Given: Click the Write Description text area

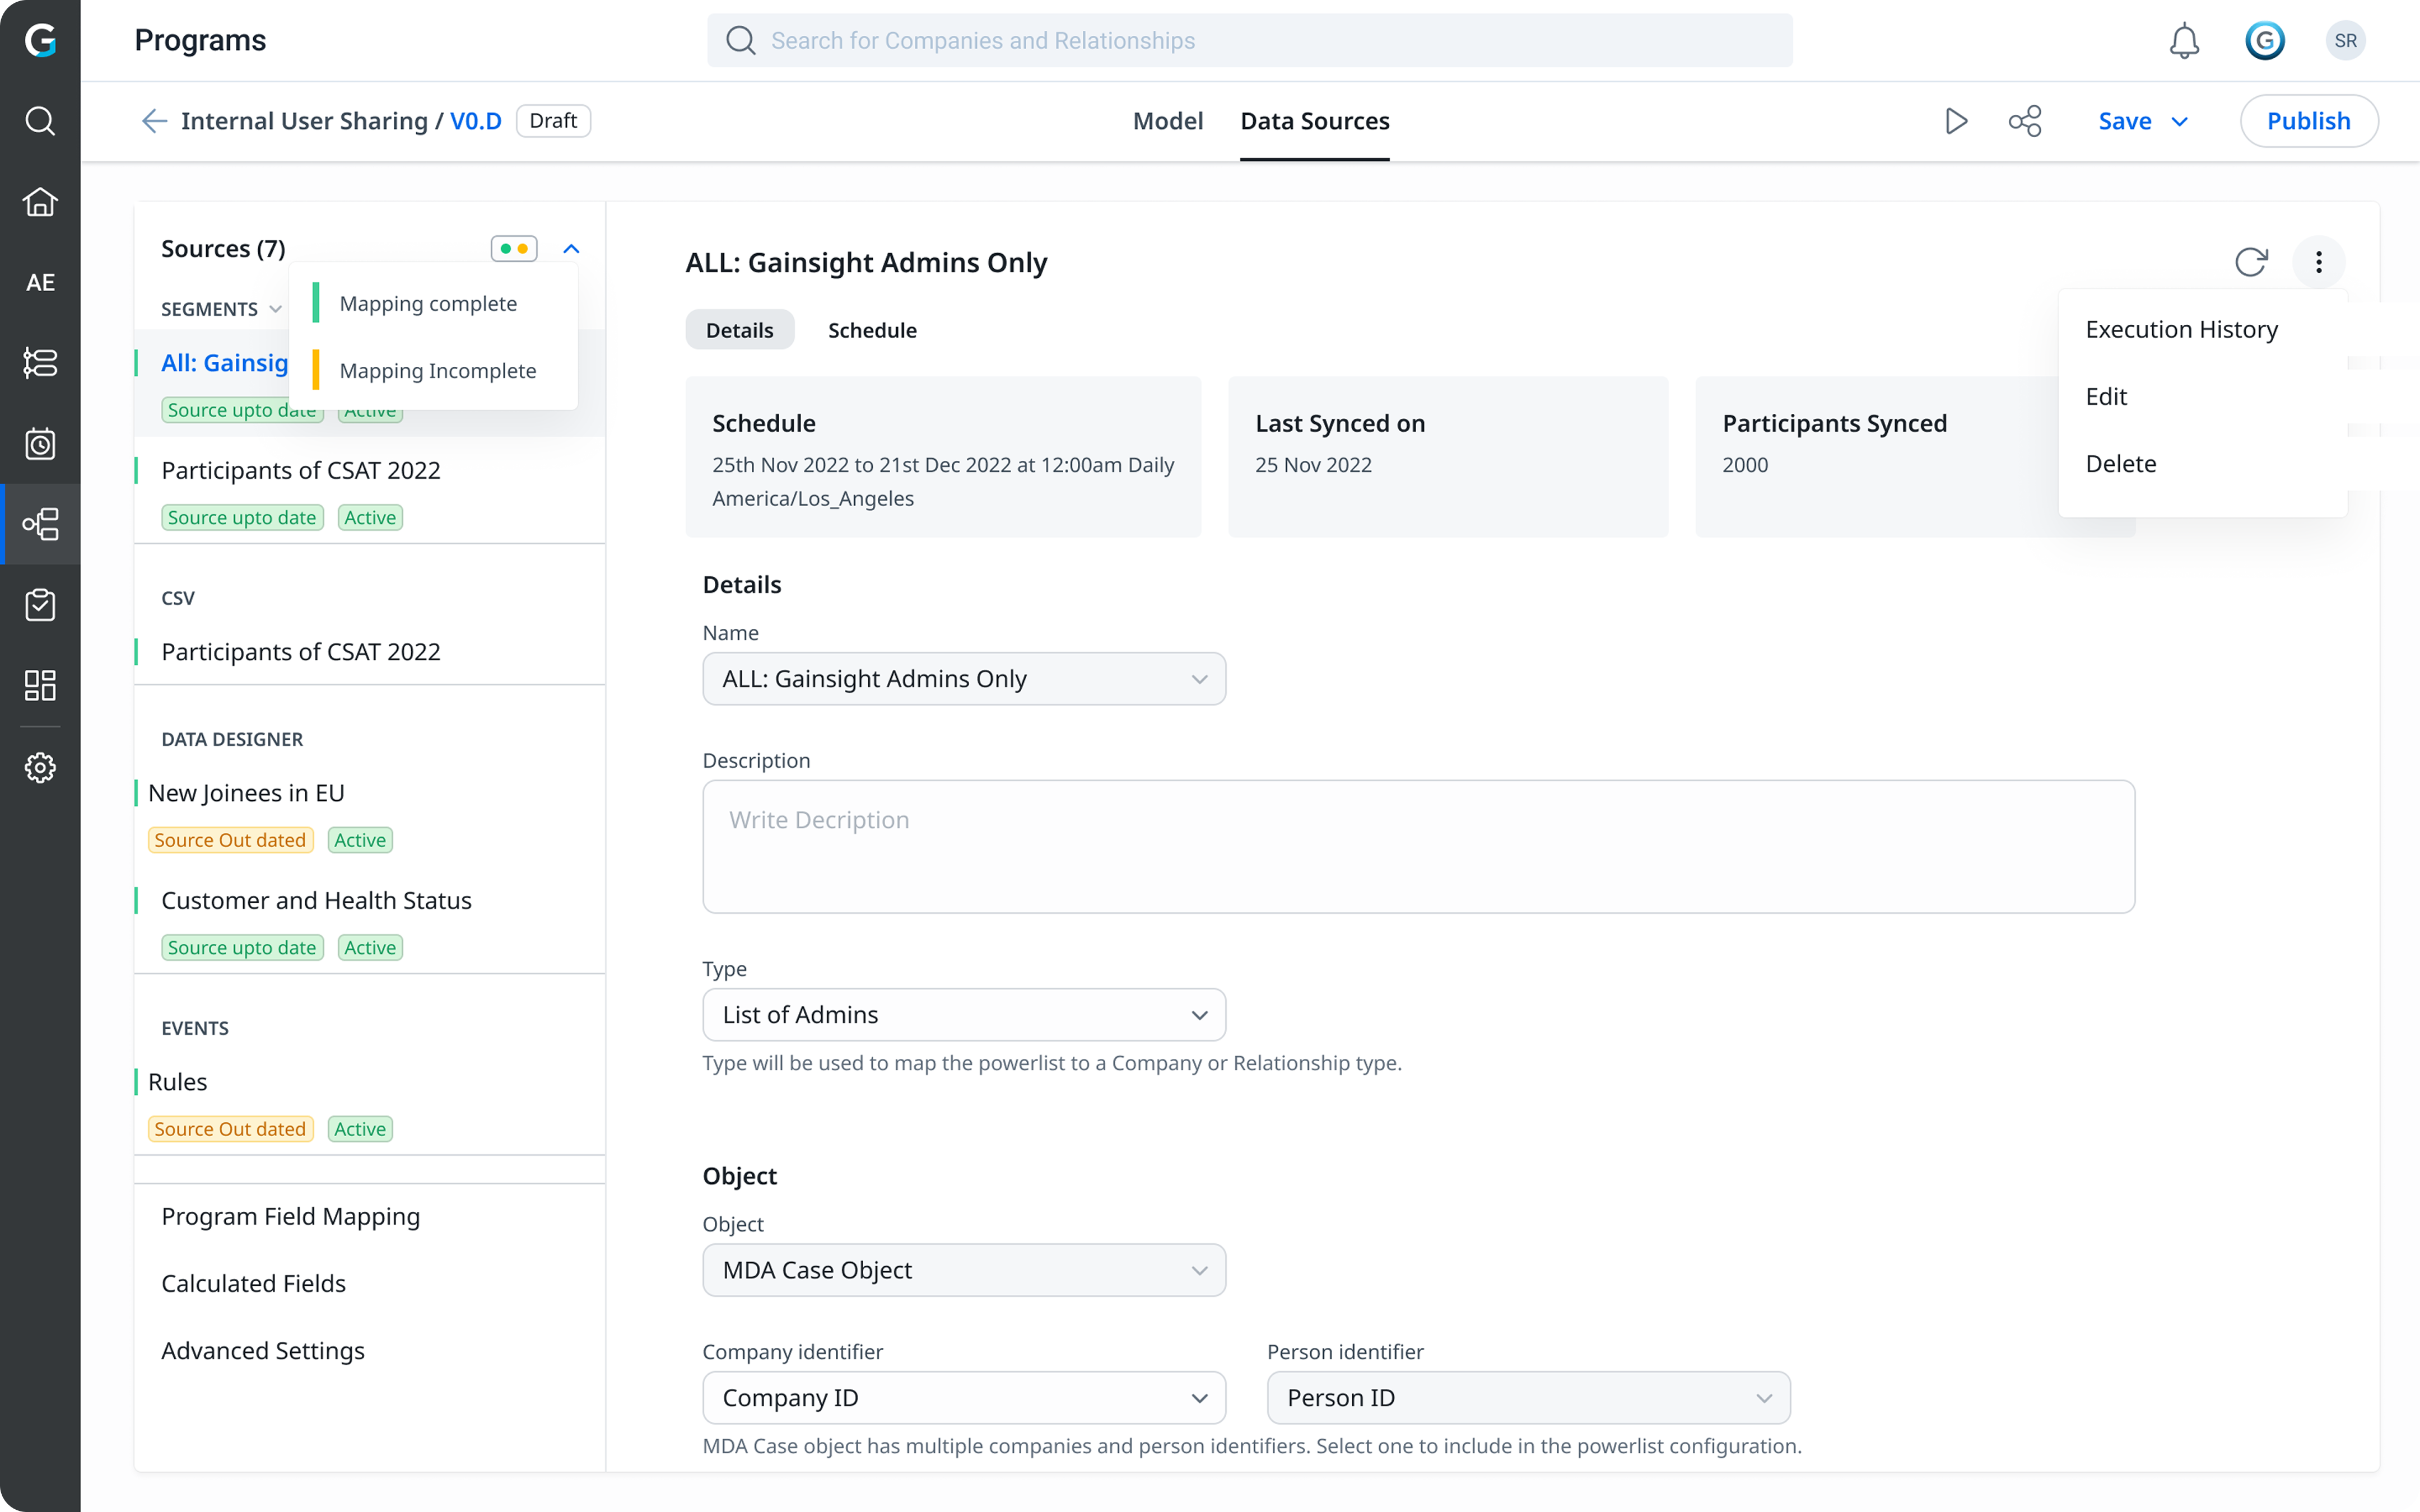Looking at the screenshot, I should tap(1418, 846).
